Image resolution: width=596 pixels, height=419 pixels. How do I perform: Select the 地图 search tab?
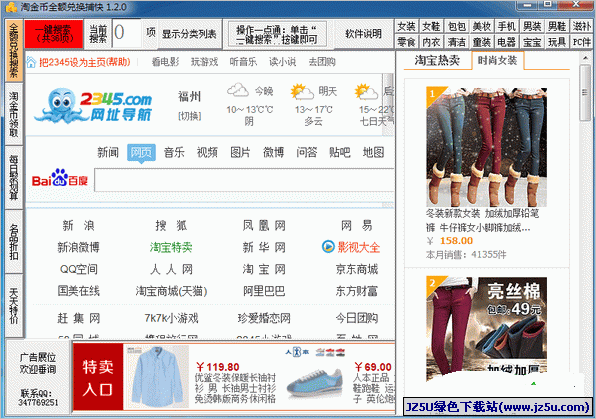(373, 152)
